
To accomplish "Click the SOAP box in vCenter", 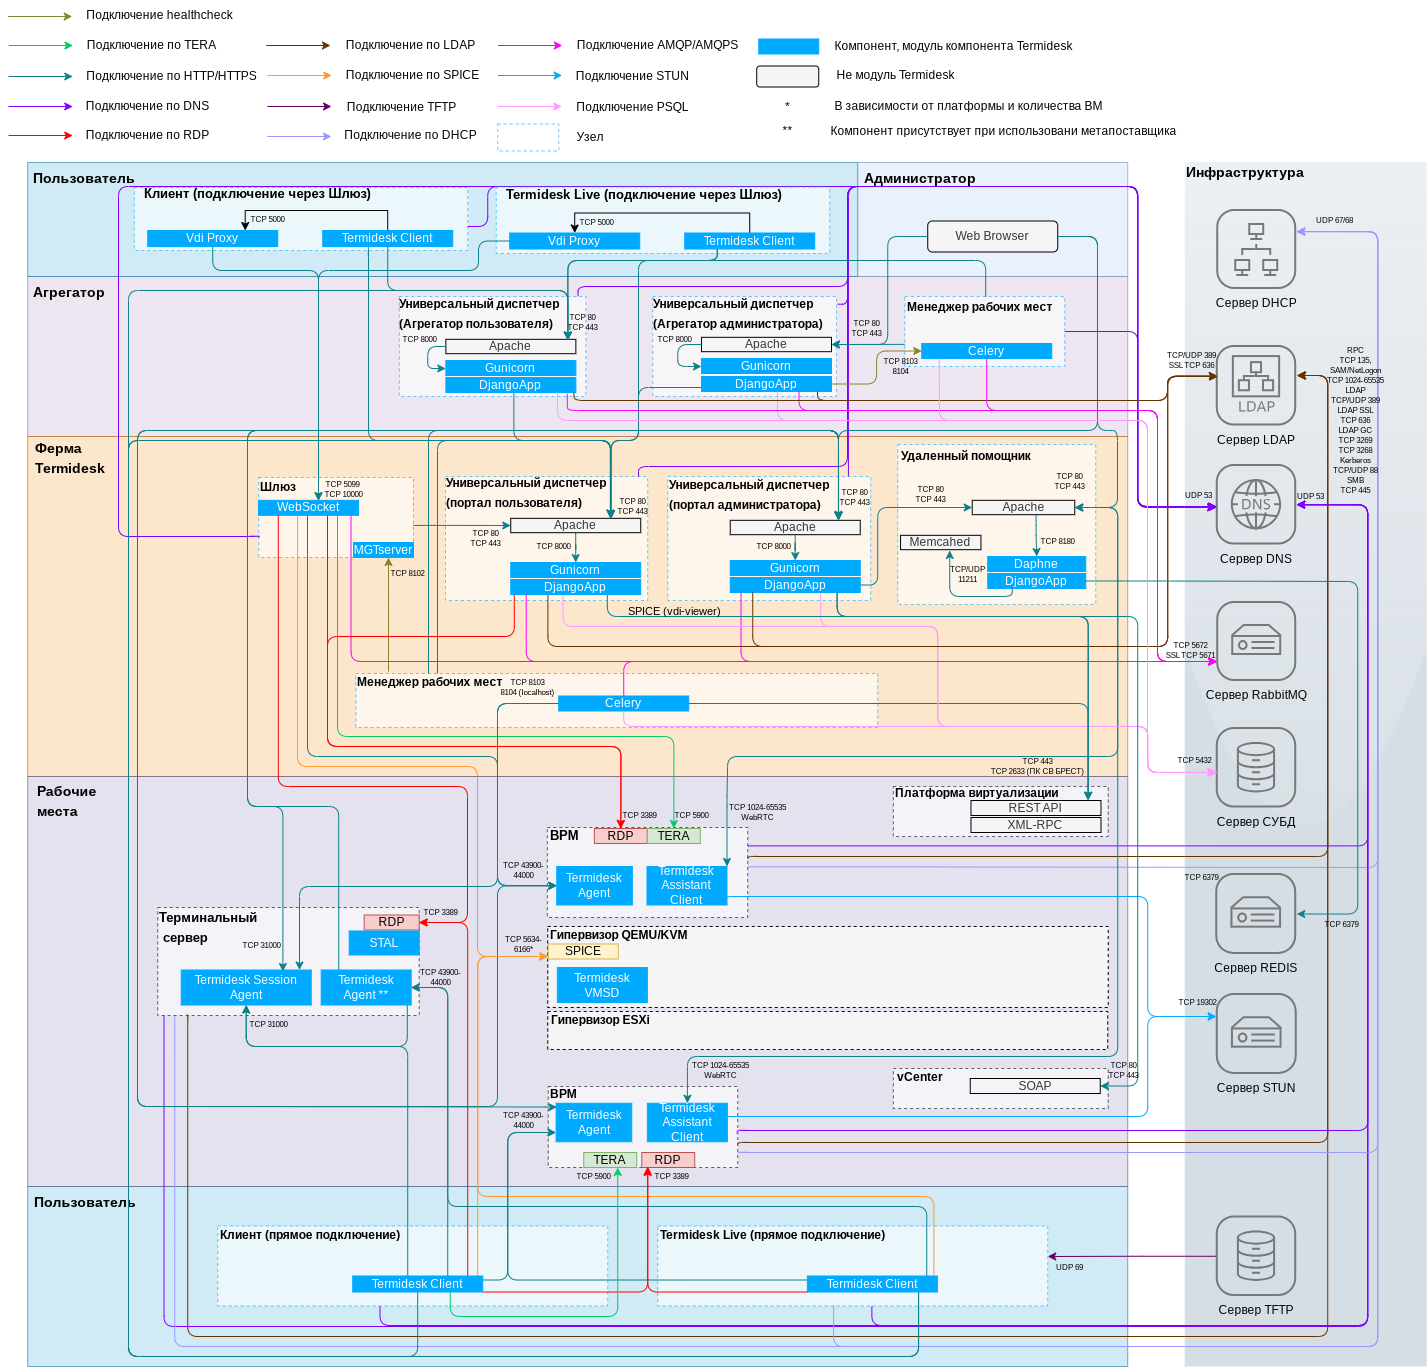I will [1035, 1086].
